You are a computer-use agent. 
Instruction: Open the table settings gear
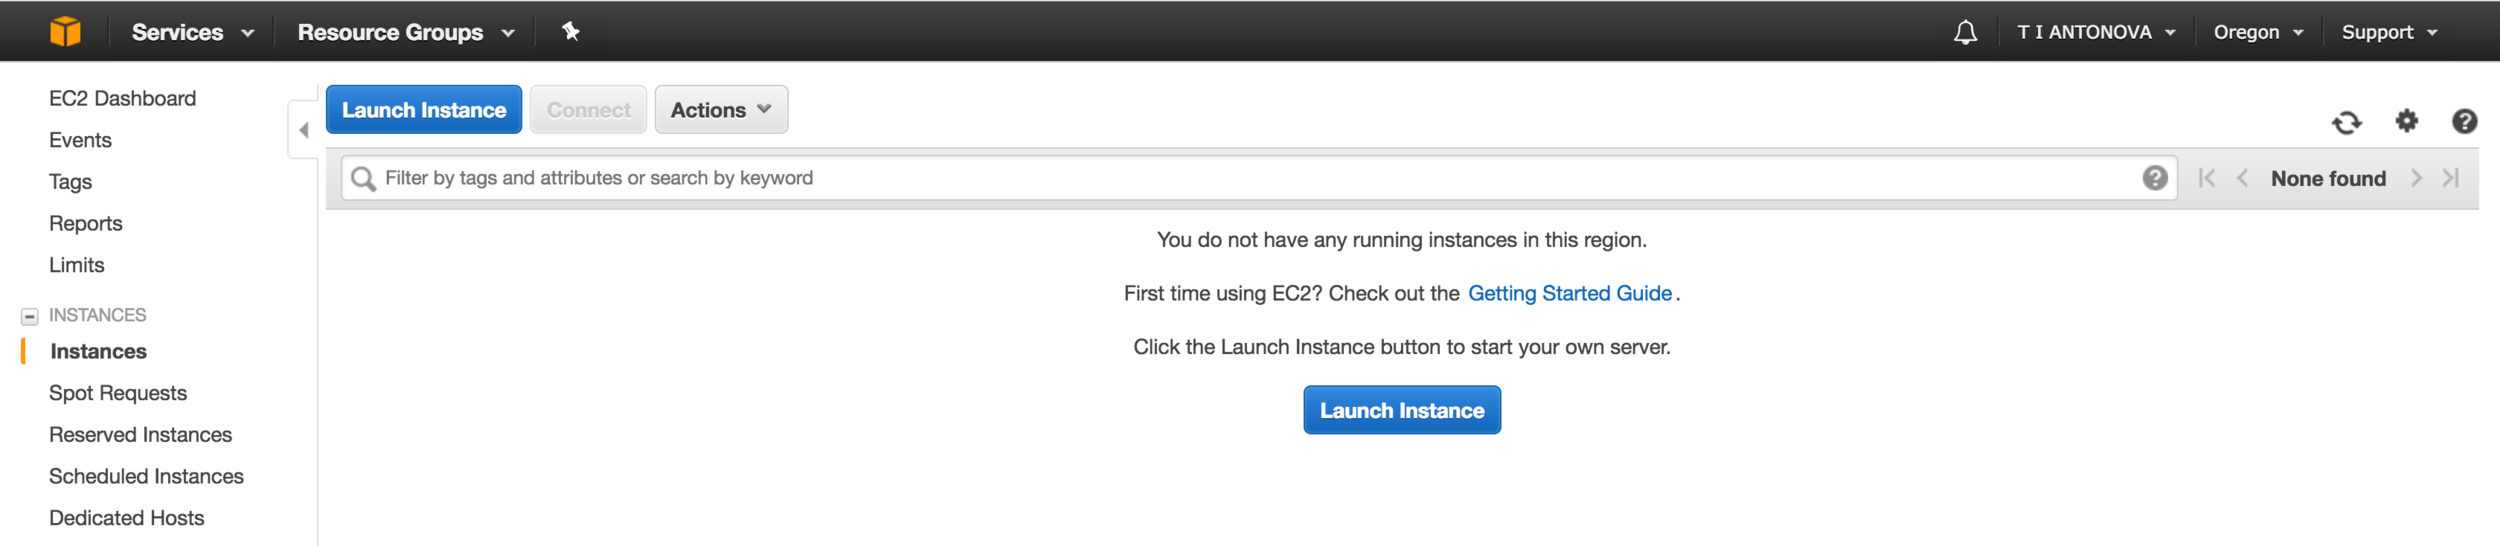click(2407, 121)
